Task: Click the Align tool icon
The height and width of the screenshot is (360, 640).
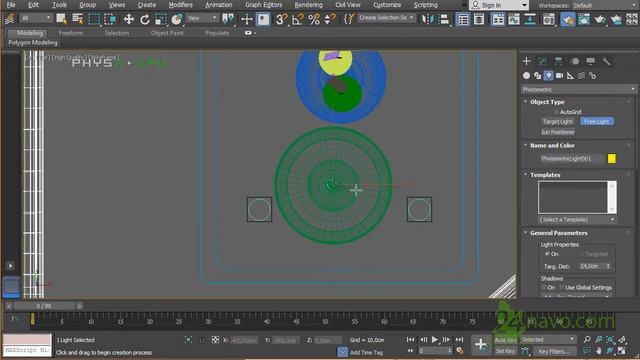Action: 444,19
